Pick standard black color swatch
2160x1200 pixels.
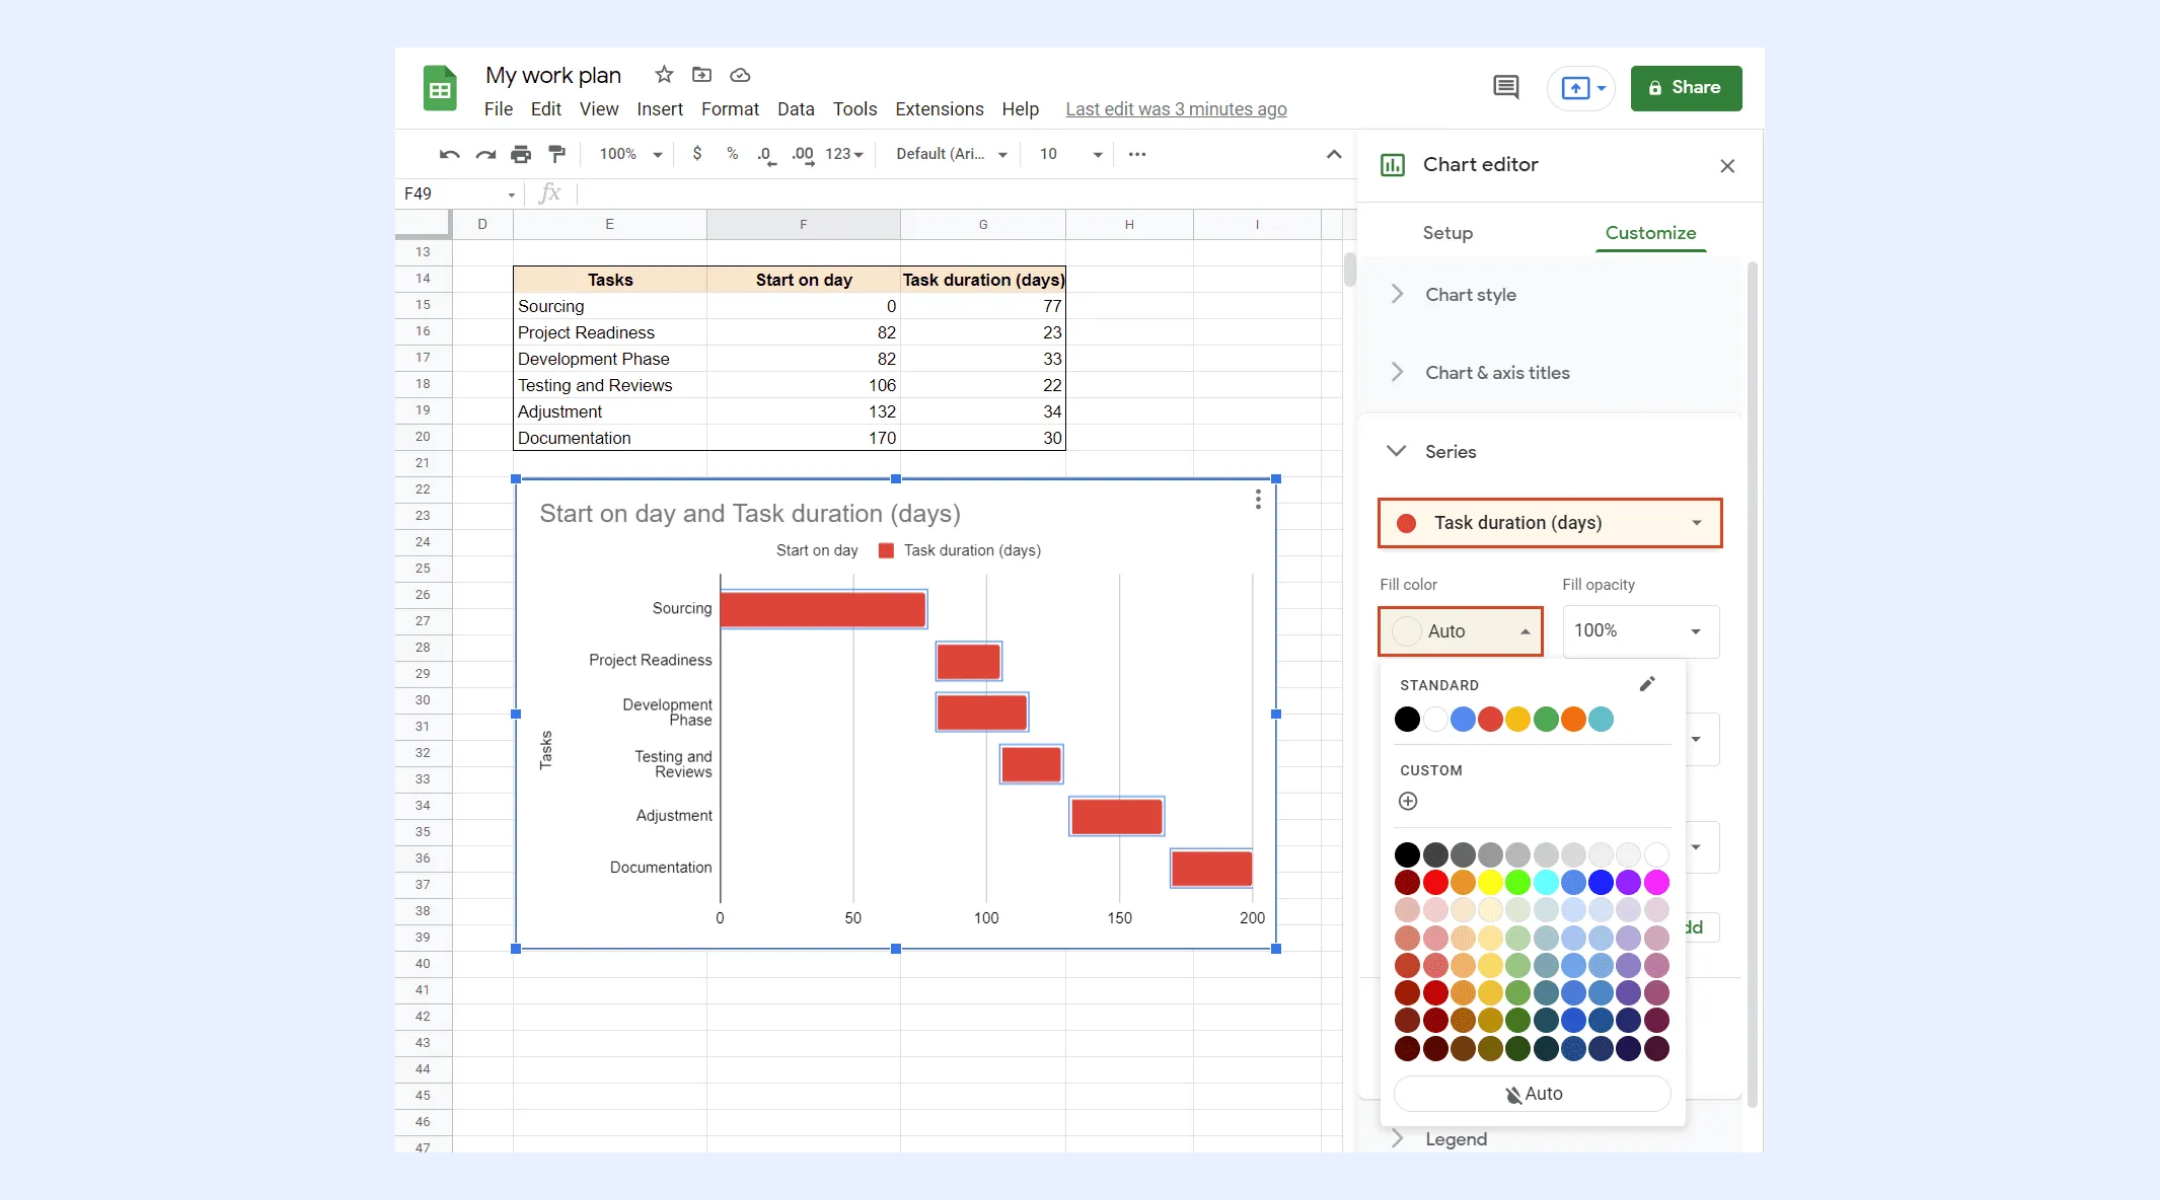pyautogui.click(x=1407, y=719)
